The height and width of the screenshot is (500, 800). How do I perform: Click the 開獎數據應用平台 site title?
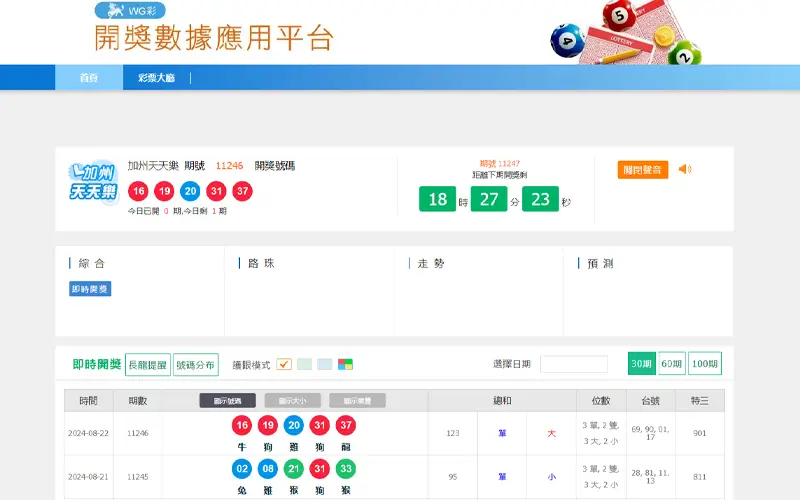click(x=214, y=38)
